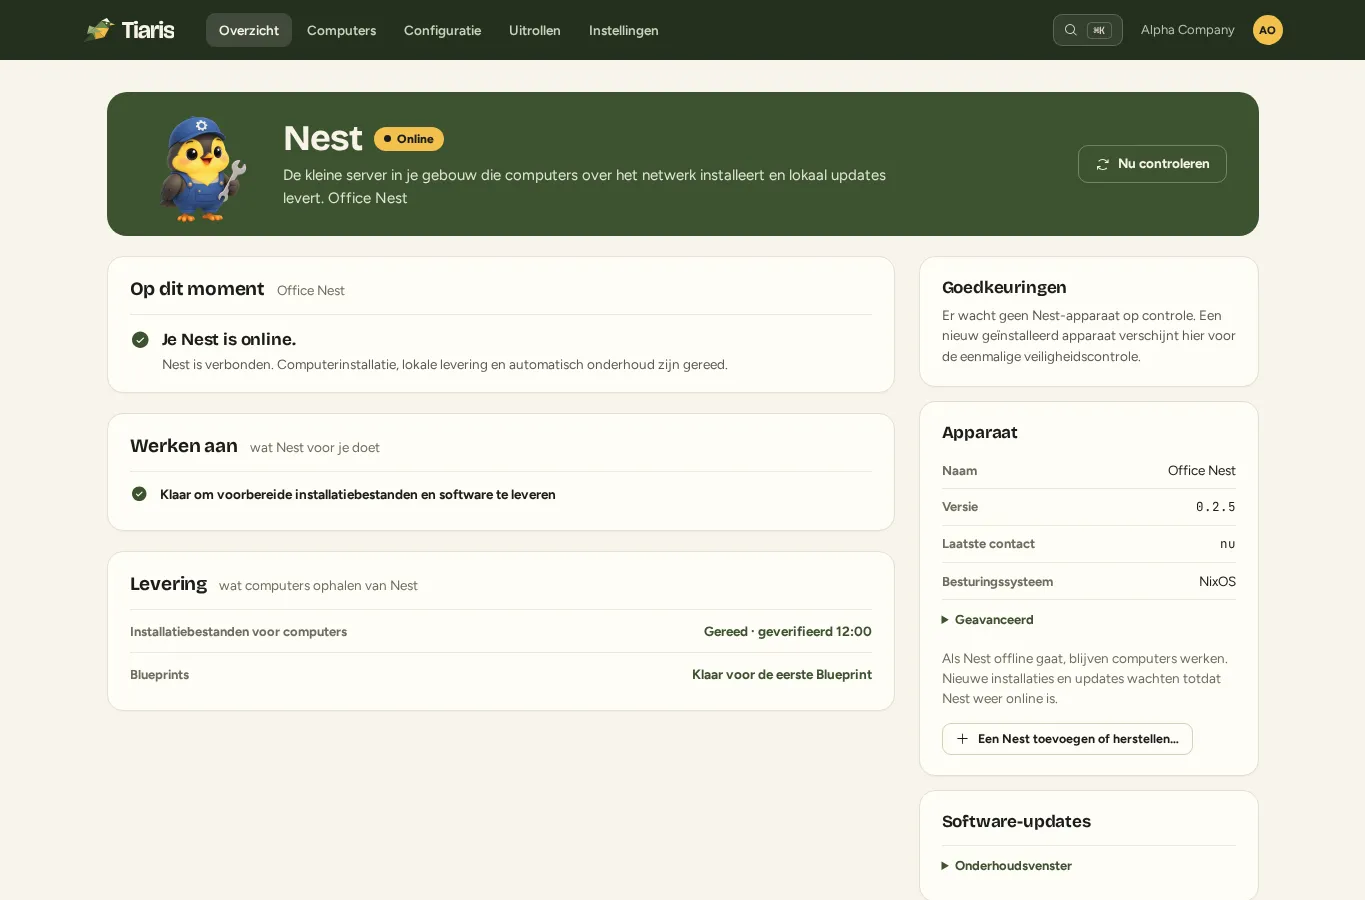Click the Tiaris bird logo icon
The image size is (1365, 900).
[100, 30]
